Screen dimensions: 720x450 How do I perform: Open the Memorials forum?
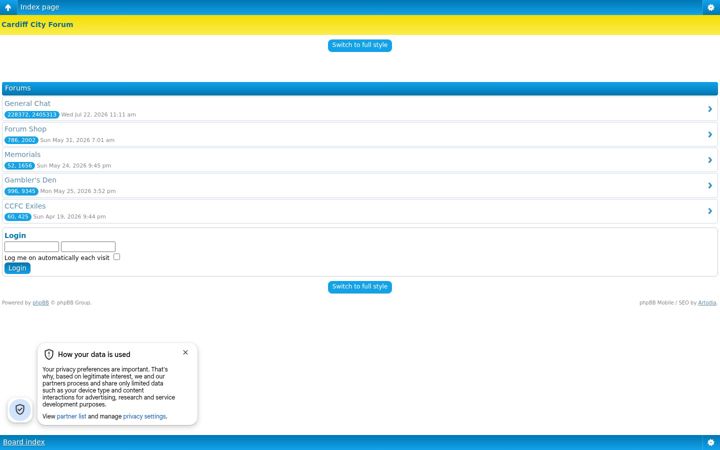(22, 155)
